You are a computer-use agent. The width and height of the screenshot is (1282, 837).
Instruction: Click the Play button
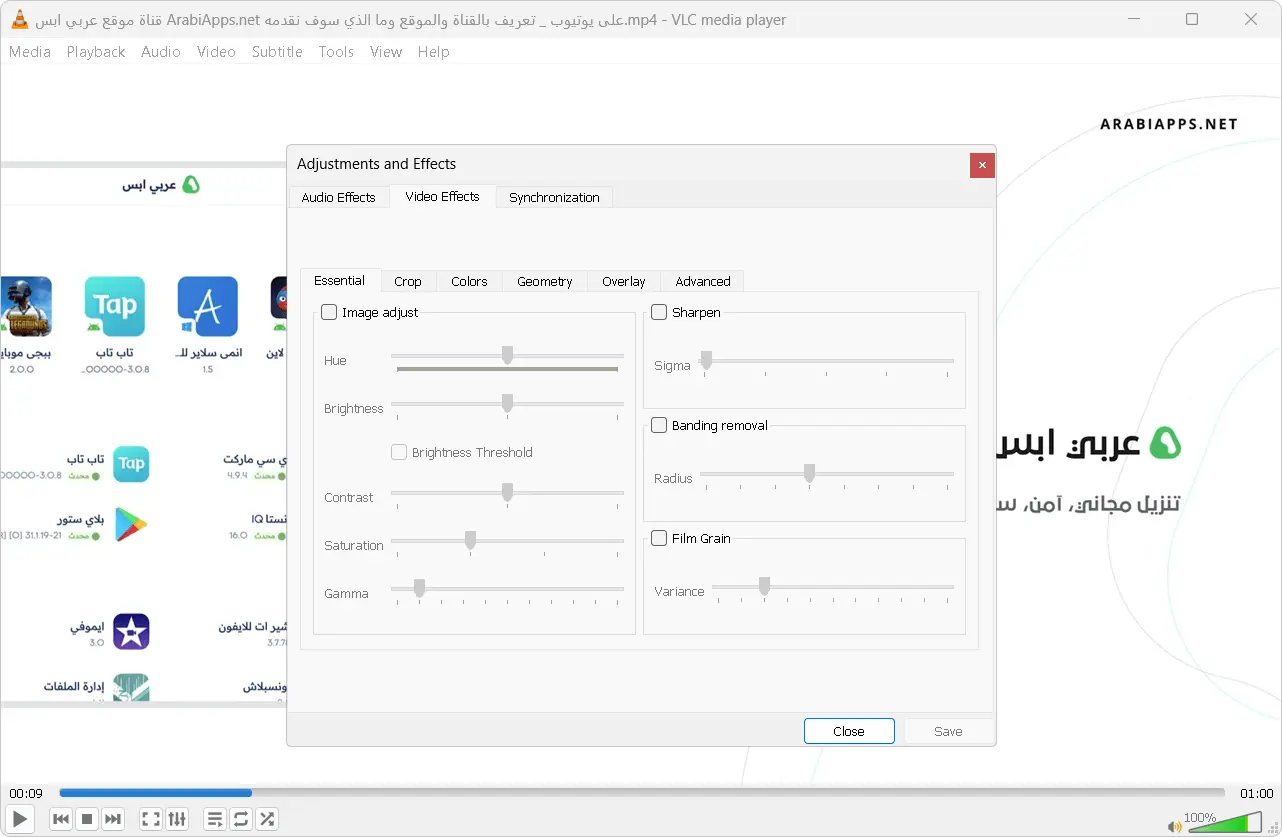19,818
